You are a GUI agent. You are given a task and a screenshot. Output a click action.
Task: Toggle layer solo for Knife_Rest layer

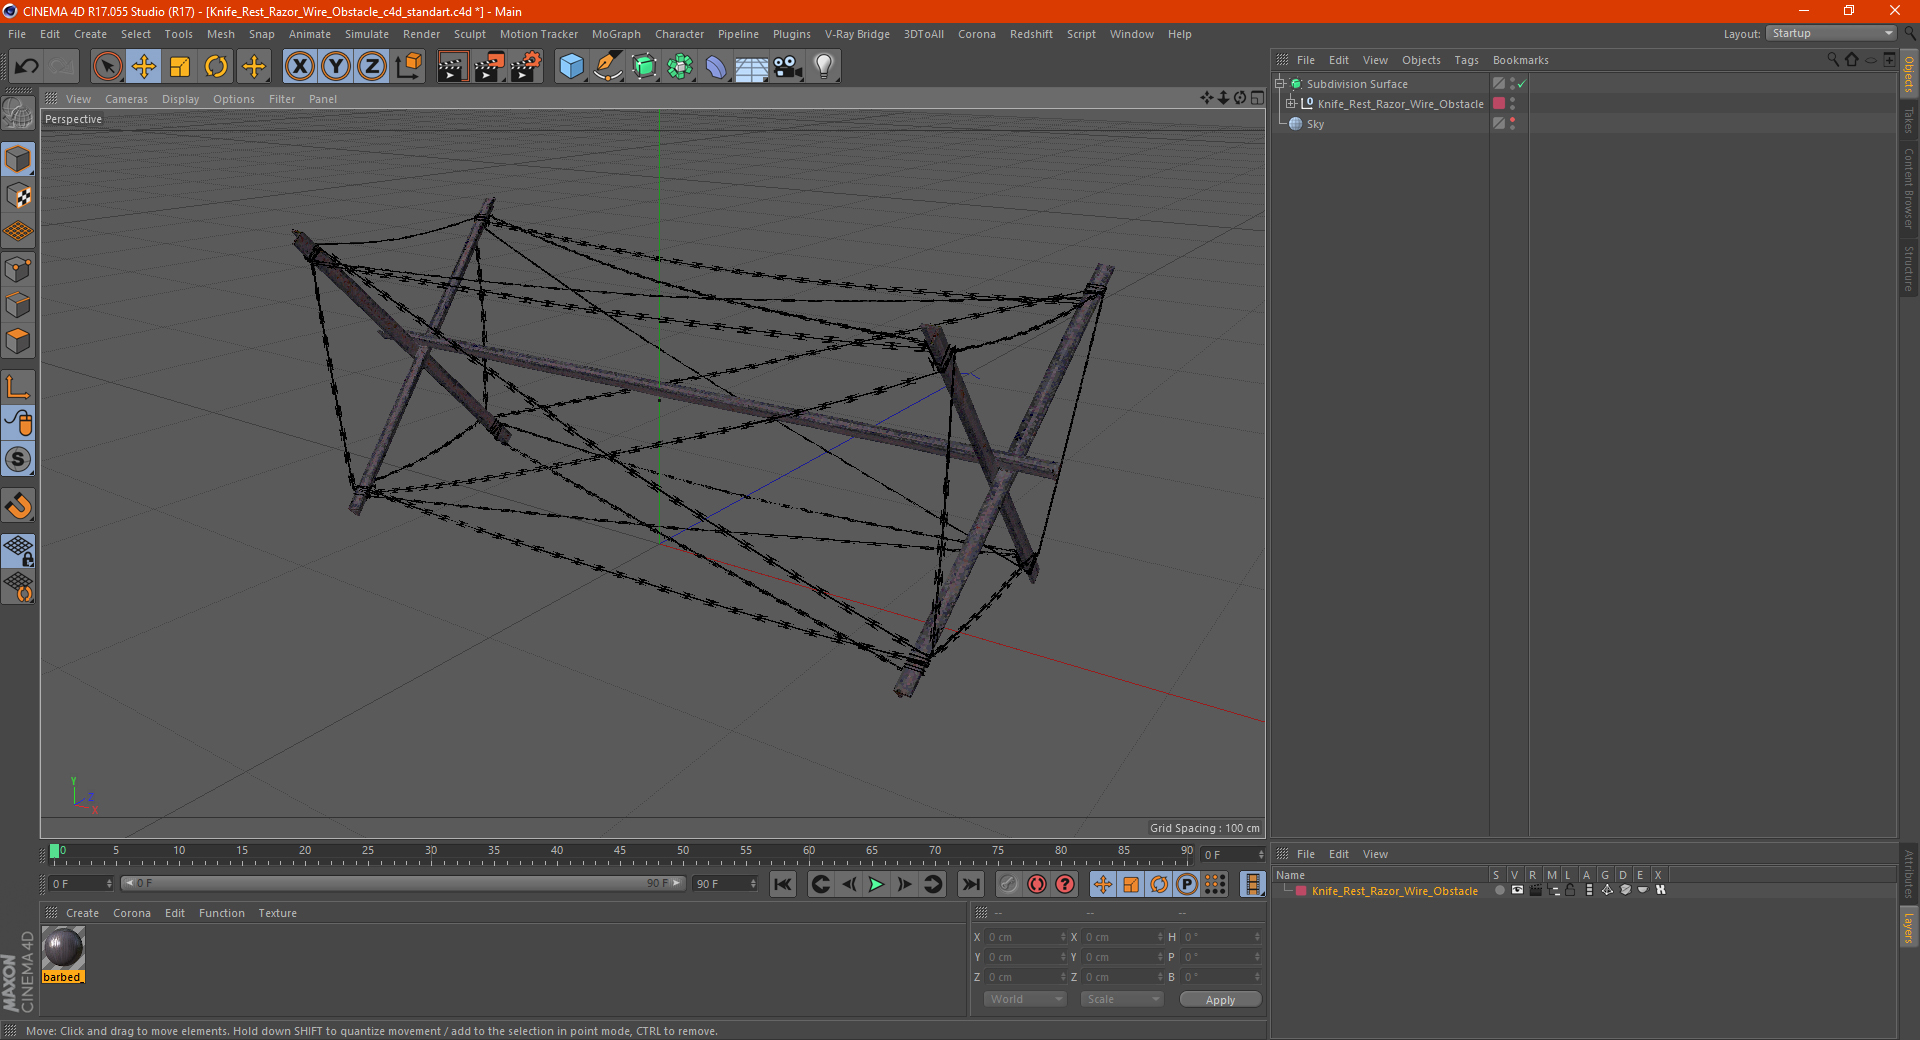(1499, 890)
